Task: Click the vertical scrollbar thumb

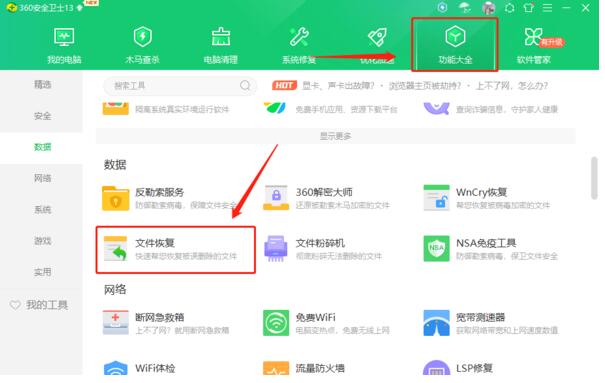Action: tap(594, 178)
